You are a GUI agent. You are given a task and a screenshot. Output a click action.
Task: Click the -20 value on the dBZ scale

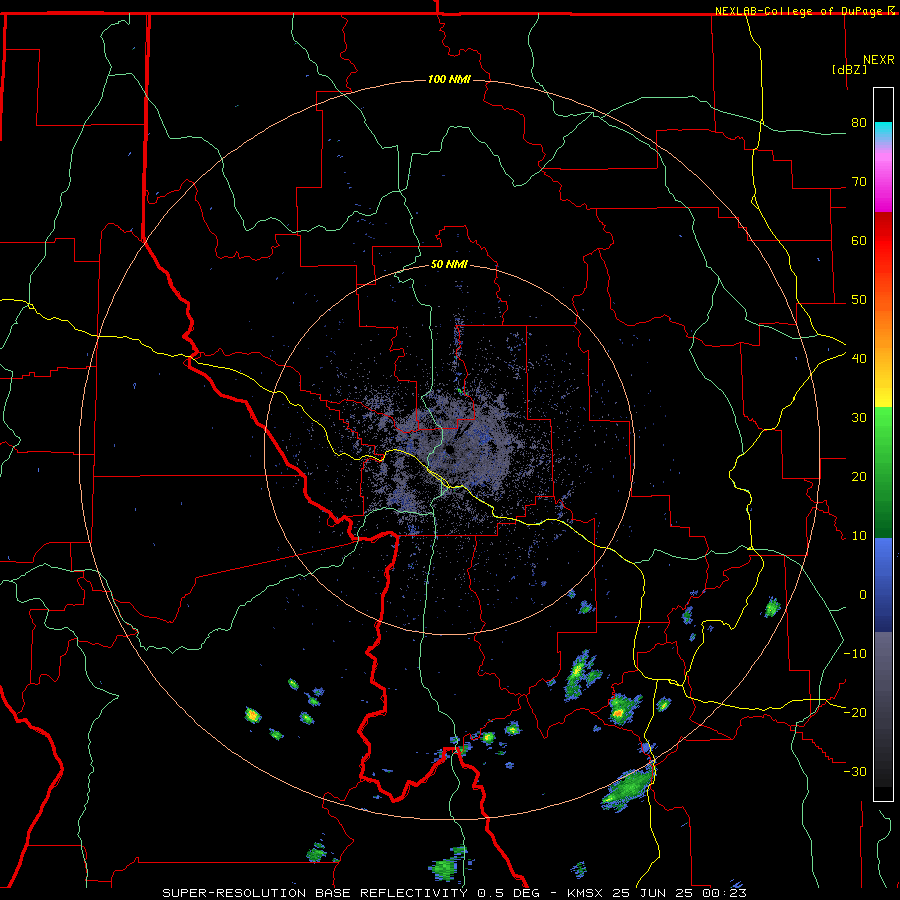point(855,712)
